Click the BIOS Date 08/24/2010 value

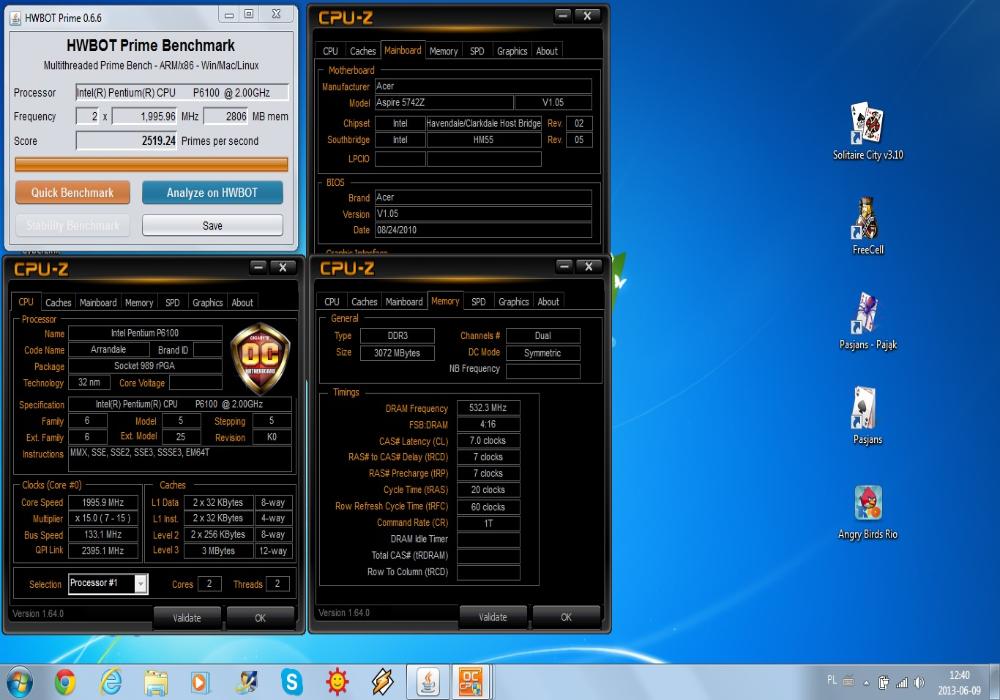(483, 230)
